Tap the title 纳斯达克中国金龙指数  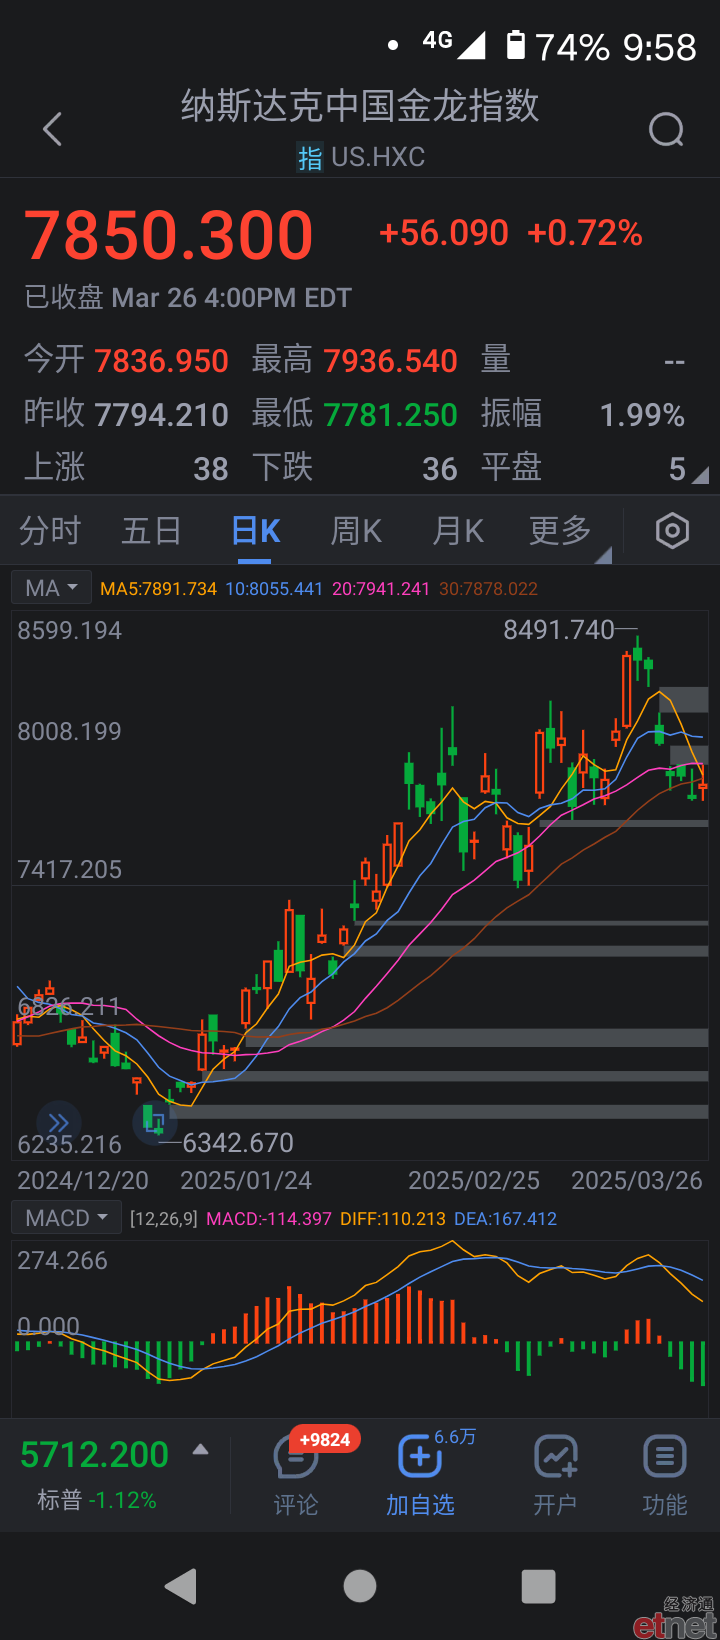click(360, 106)
